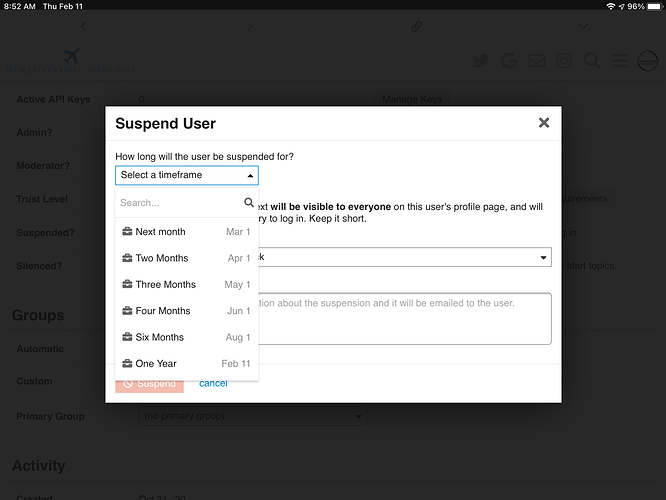Screen dimensions: 666x500
Task: Click the Manage Keys button
Action: click(412, 99)
